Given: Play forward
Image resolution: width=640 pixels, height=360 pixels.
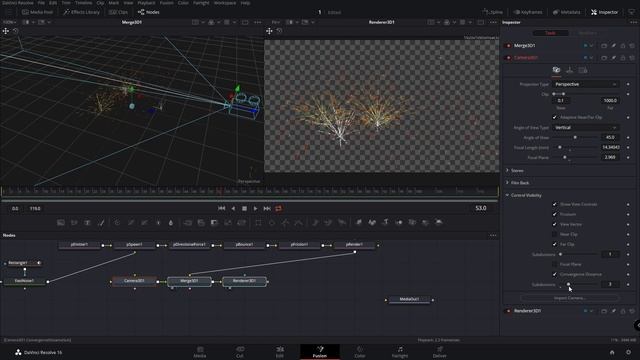Looking at the screenshot, I should pos(256,209).
